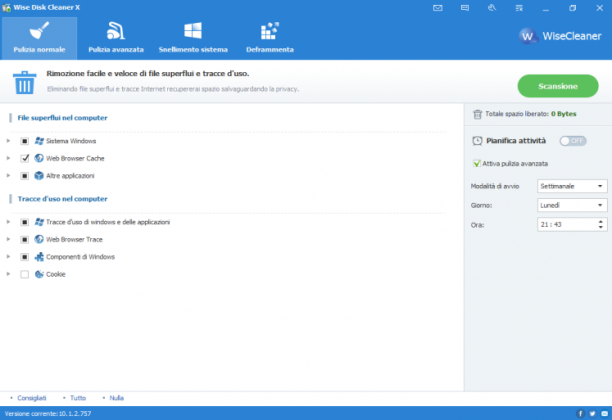Uncheck the Web Browser Cache checkbox
This screenshot has height=420, width=612.
tap(25, 158)
